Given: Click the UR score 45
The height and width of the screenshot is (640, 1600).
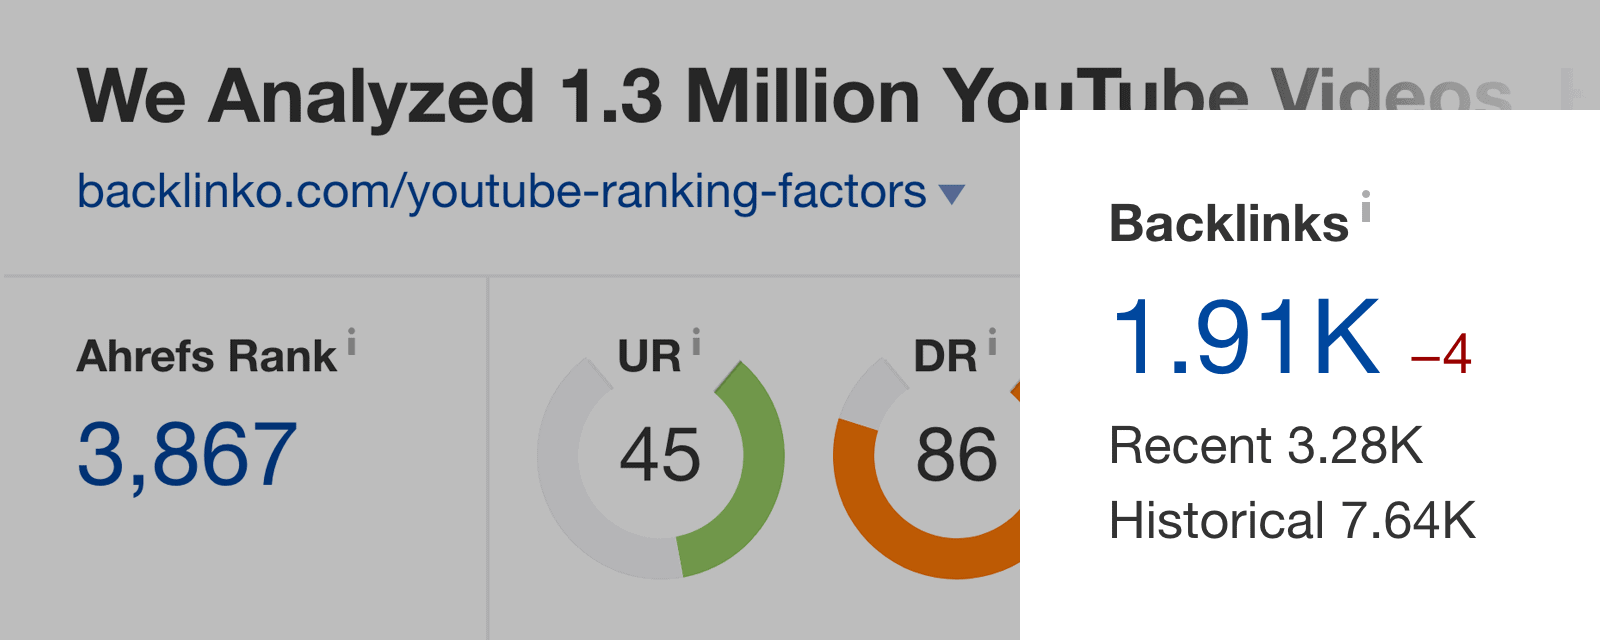Looking at the screenshot, I should point(660,456).
